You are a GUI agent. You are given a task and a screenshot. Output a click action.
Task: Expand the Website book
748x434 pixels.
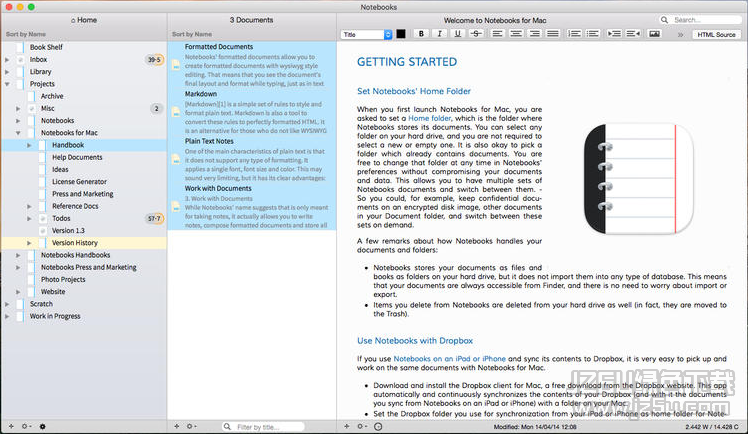[x=18, y=292]
